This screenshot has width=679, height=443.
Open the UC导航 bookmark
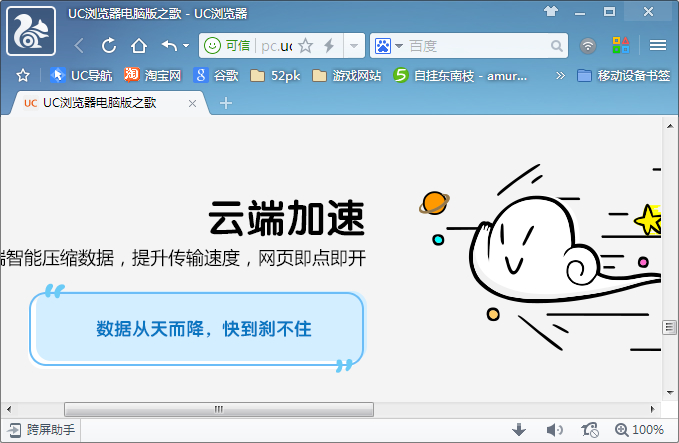pos(81,76)
